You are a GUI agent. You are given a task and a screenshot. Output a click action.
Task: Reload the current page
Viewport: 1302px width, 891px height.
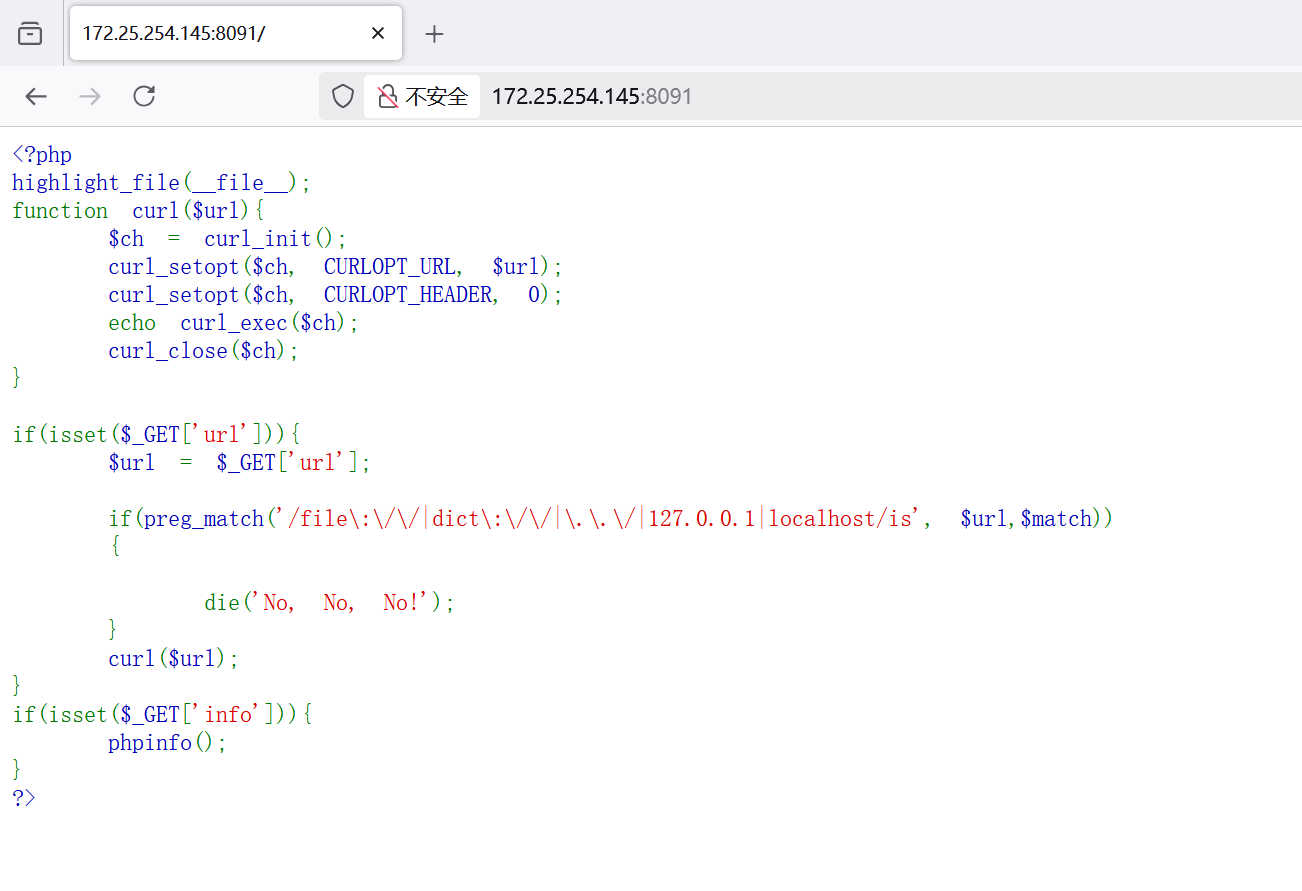[x=144, y=96]
